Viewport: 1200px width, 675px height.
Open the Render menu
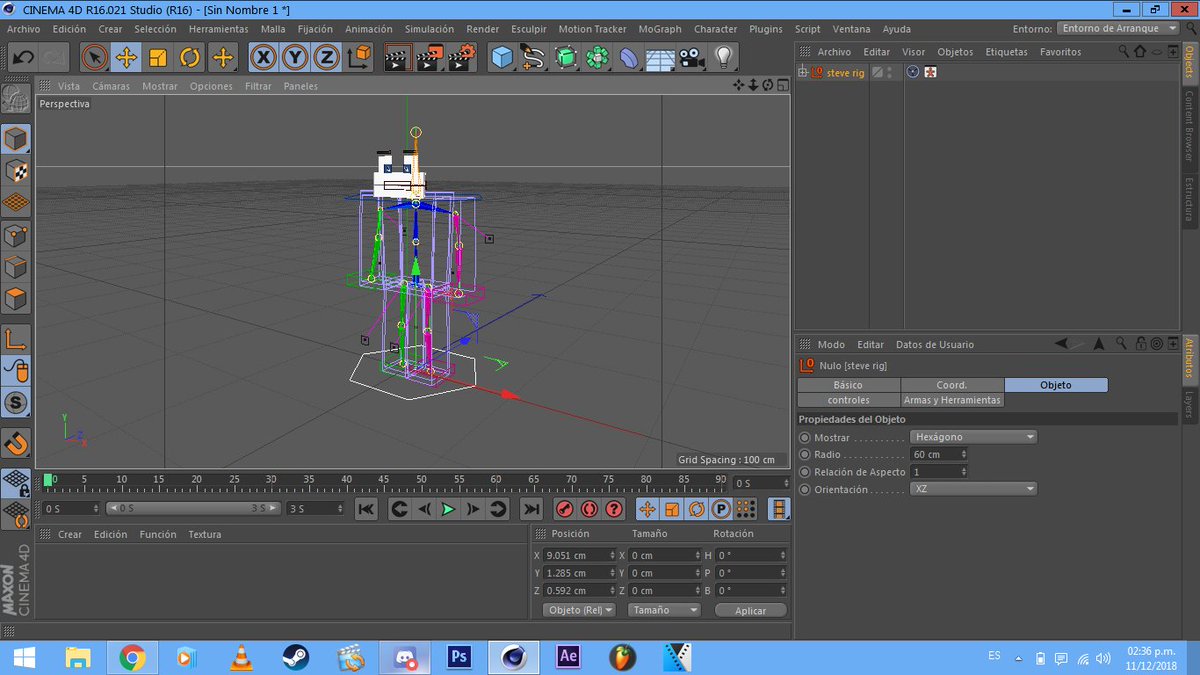pos(482,29)
